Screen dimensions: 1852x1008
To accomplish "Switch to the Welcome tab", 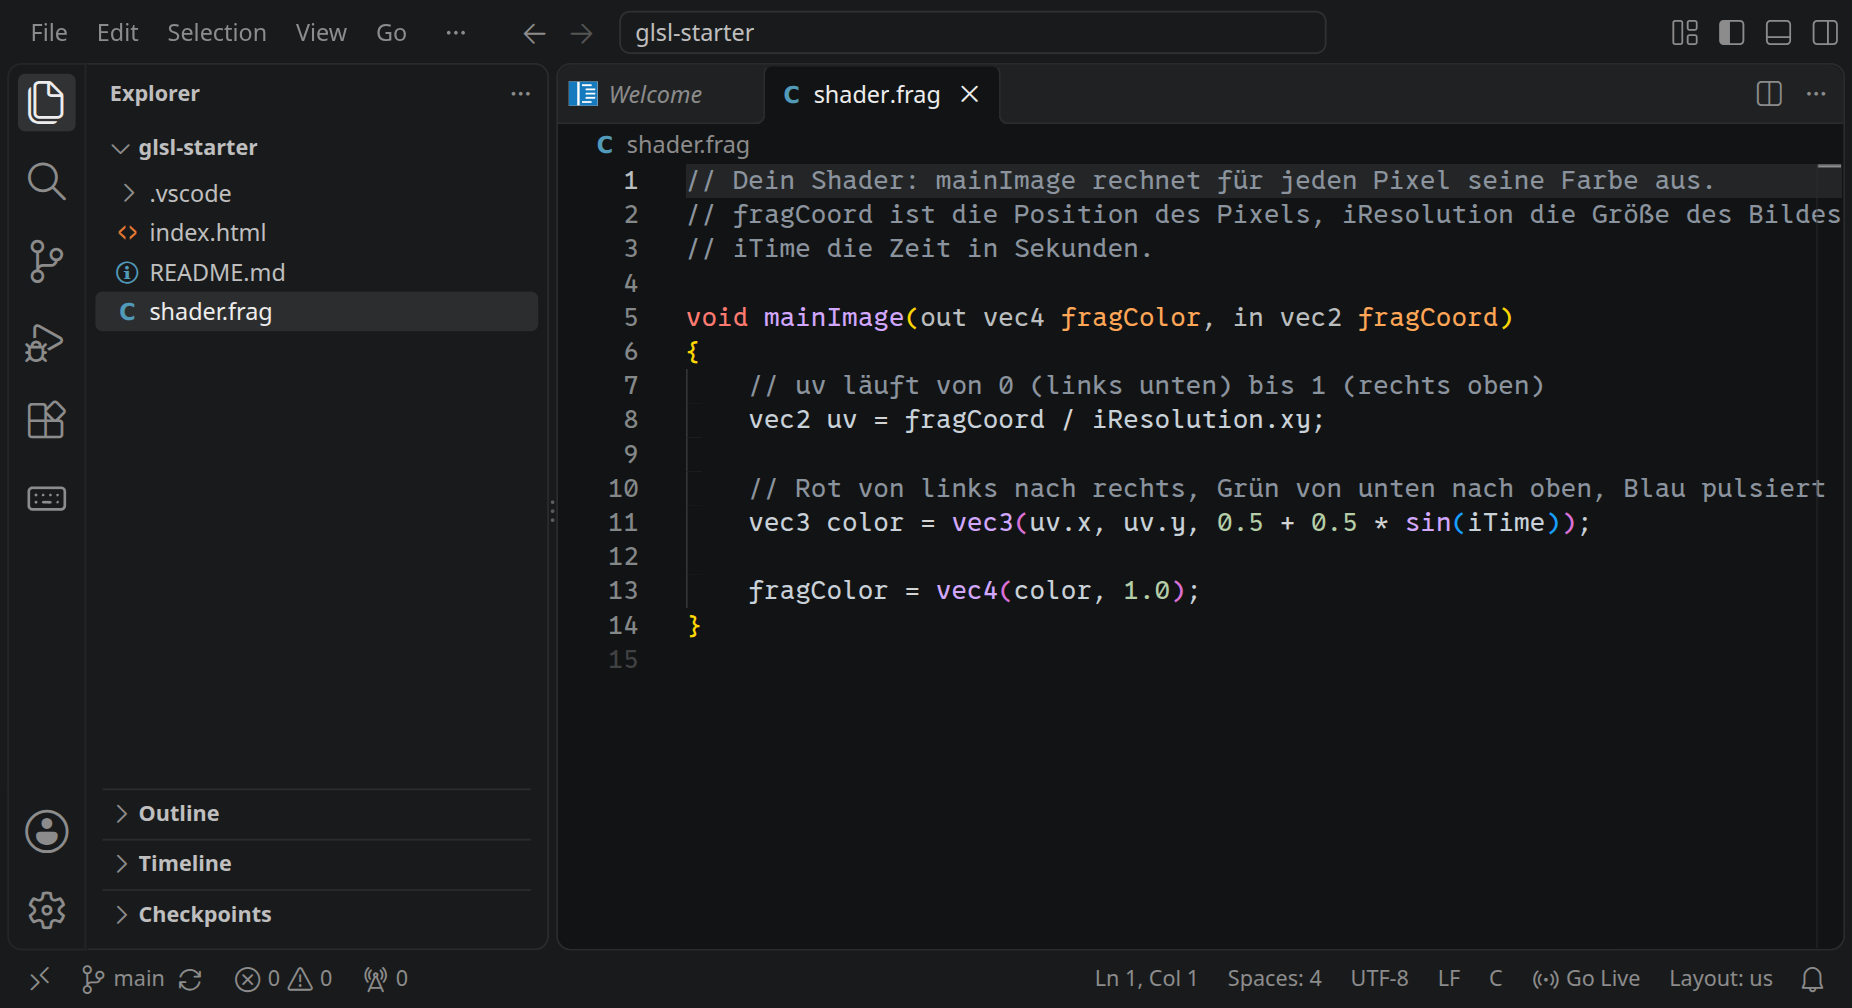I will pos(659,95).
